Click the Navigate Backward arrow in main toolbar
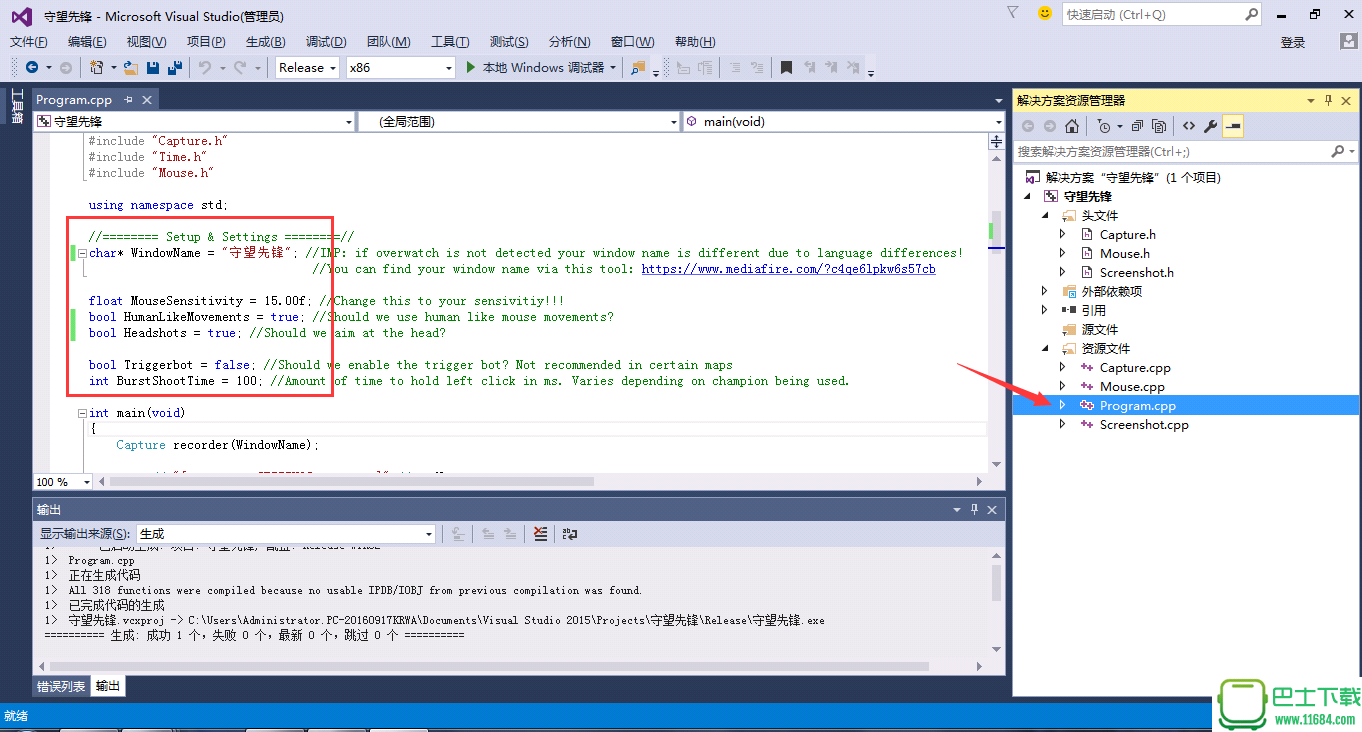Viewport: 1362px width, 732px height. click(32, 67)
